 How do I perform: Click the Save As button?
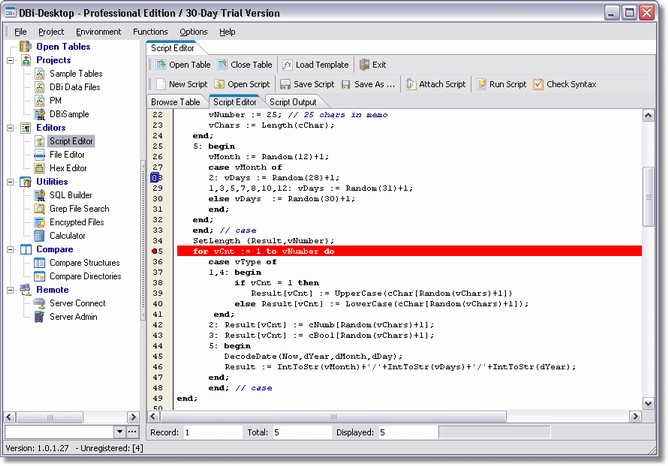[369, 84]
